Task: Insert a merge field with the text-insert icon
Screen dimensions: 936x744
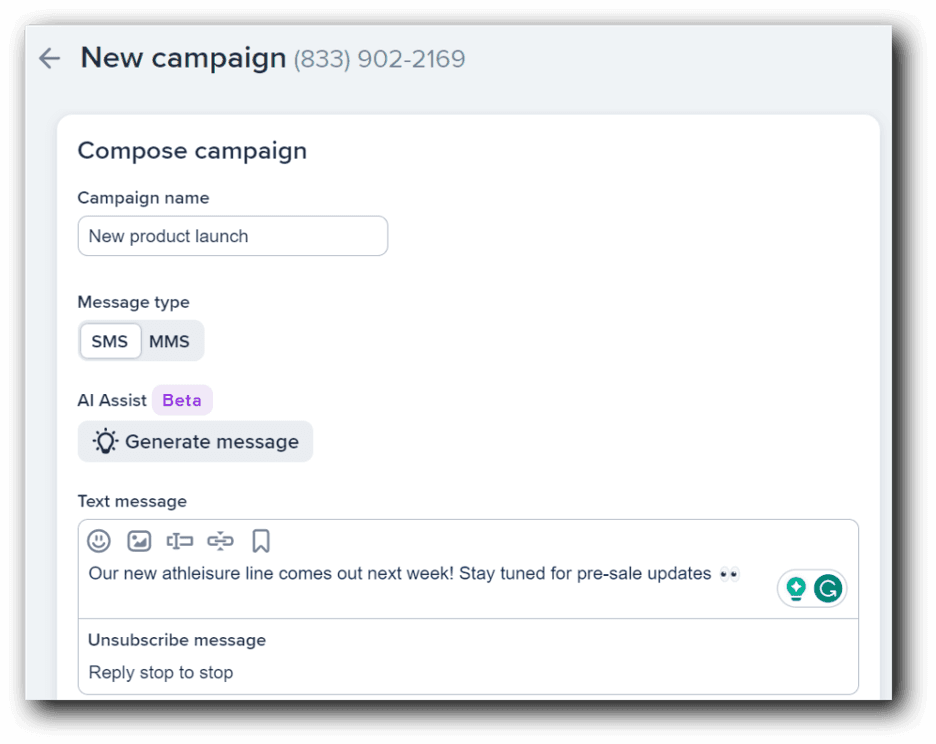Action: [x=180, y=541]
